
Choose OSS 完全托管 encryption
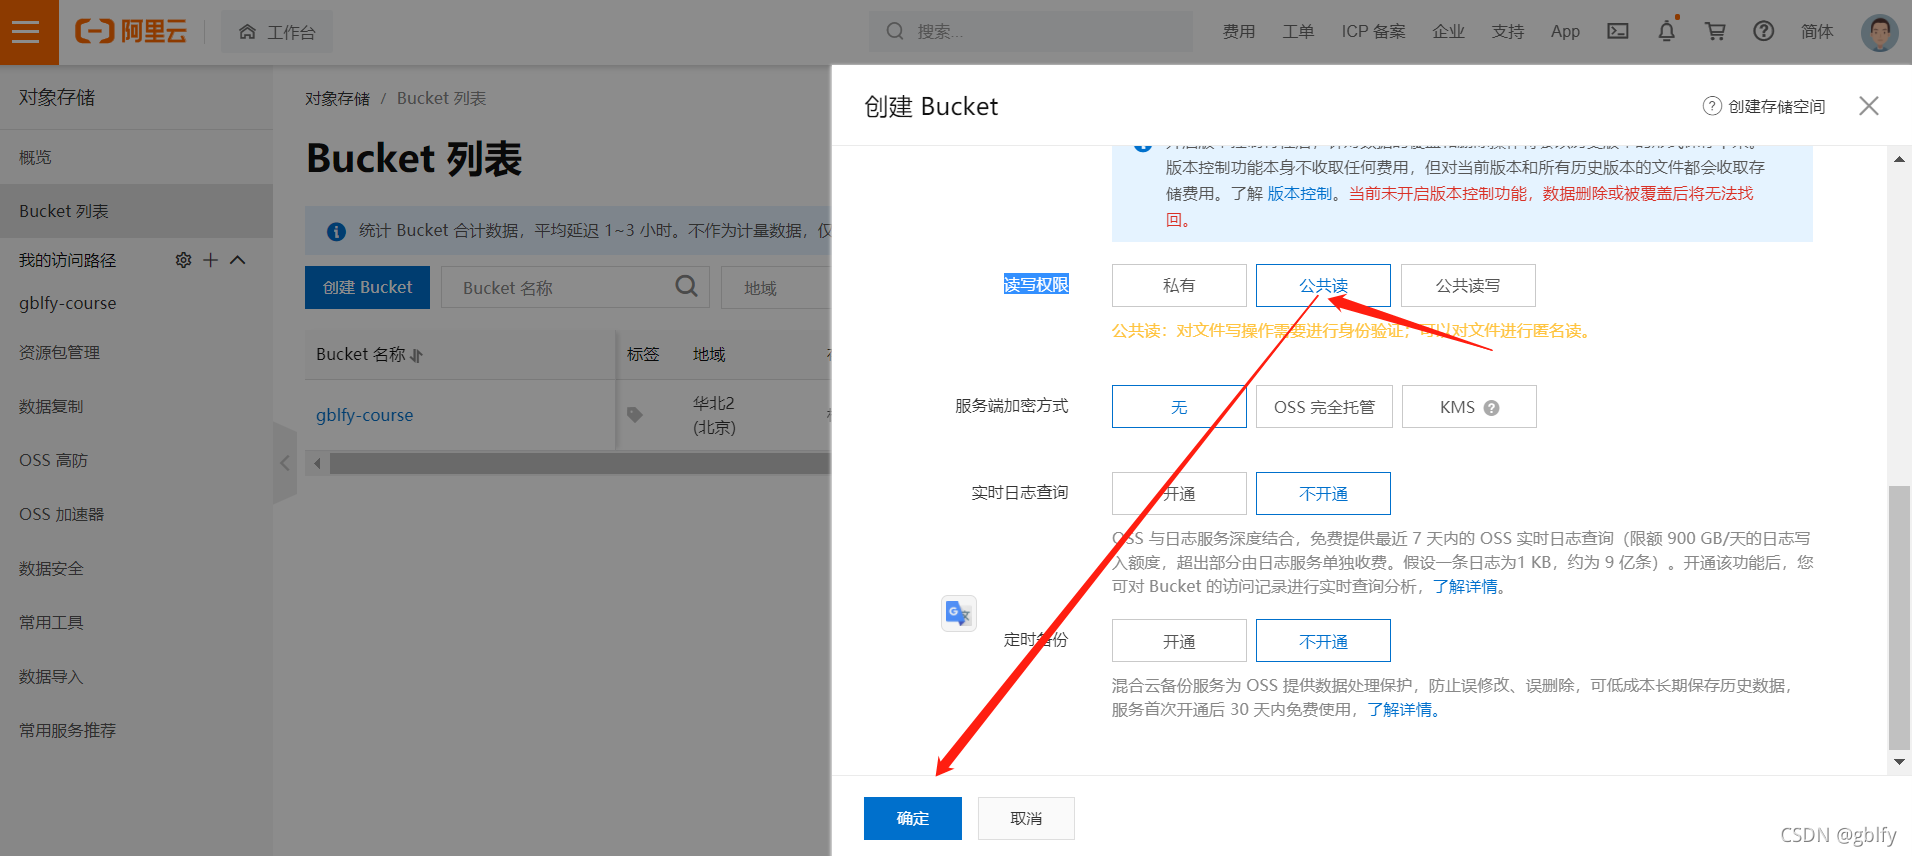point(1324,407)
